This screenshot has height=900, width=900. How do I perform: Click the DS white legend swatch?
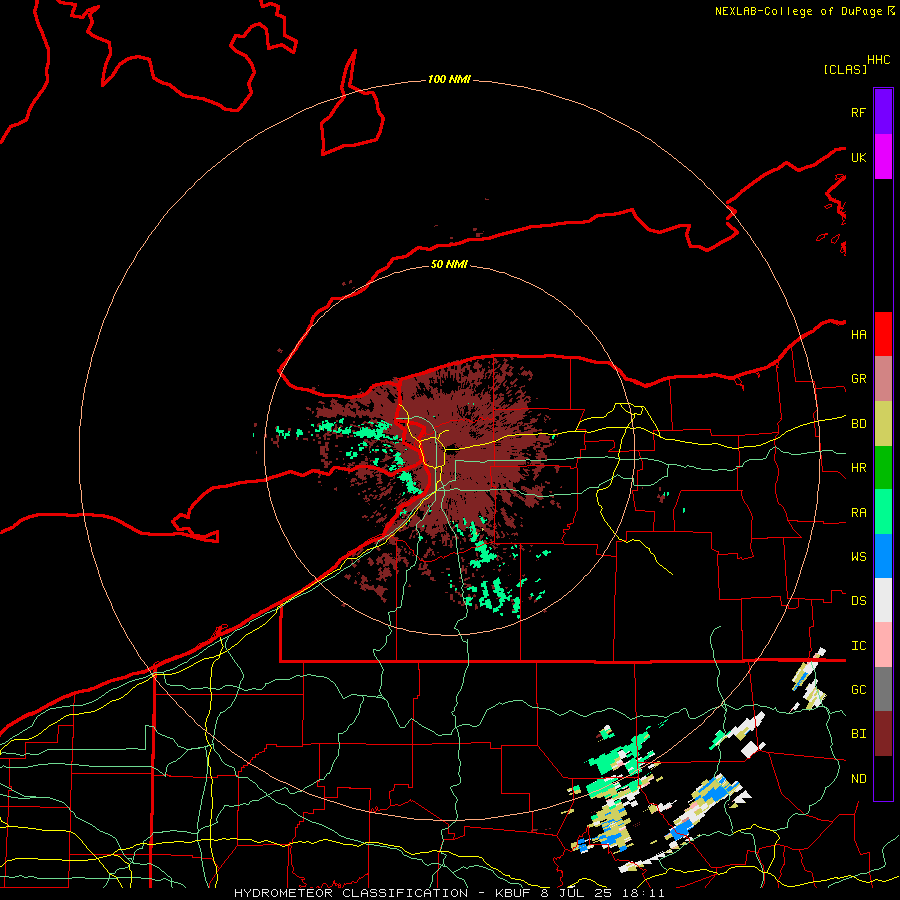[883, 600]
